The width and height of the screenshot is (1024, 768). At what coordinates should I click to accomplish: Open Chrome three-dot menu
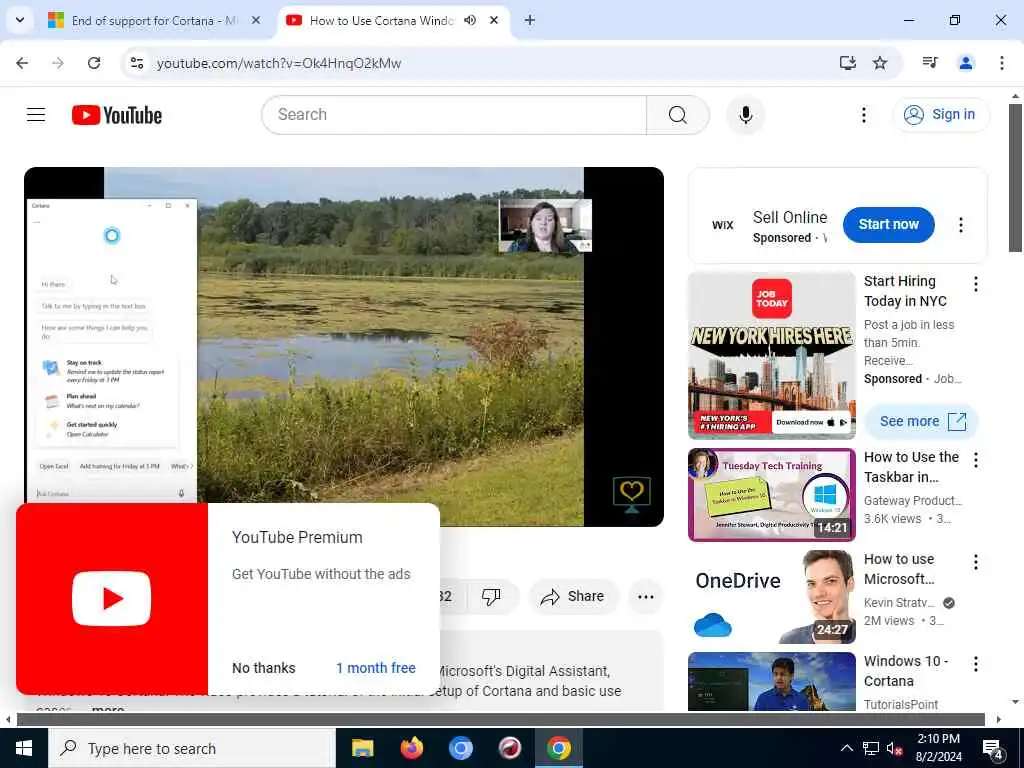pos(1001,63)
